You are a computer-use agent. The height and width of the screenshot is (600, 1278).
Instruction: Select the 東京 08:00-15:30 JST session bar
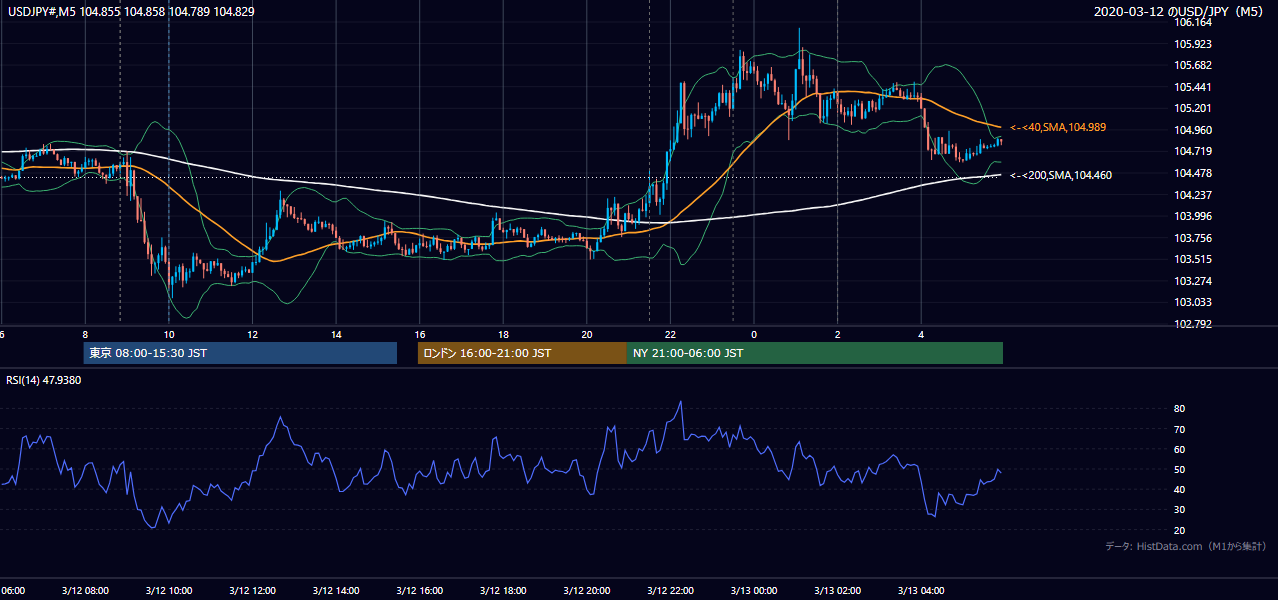pos(240,353)
